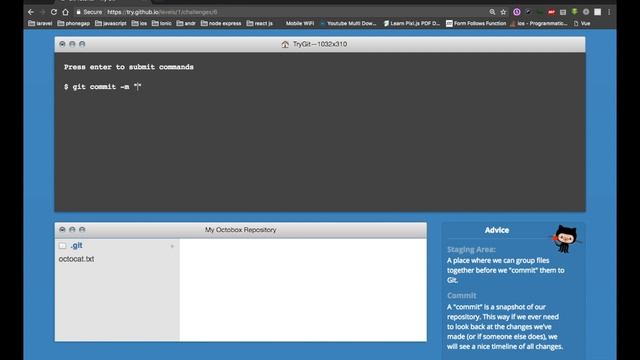Open the react js bookmarks folder
This screenshot has height=360, width=640.
click(x=260, y=23)
